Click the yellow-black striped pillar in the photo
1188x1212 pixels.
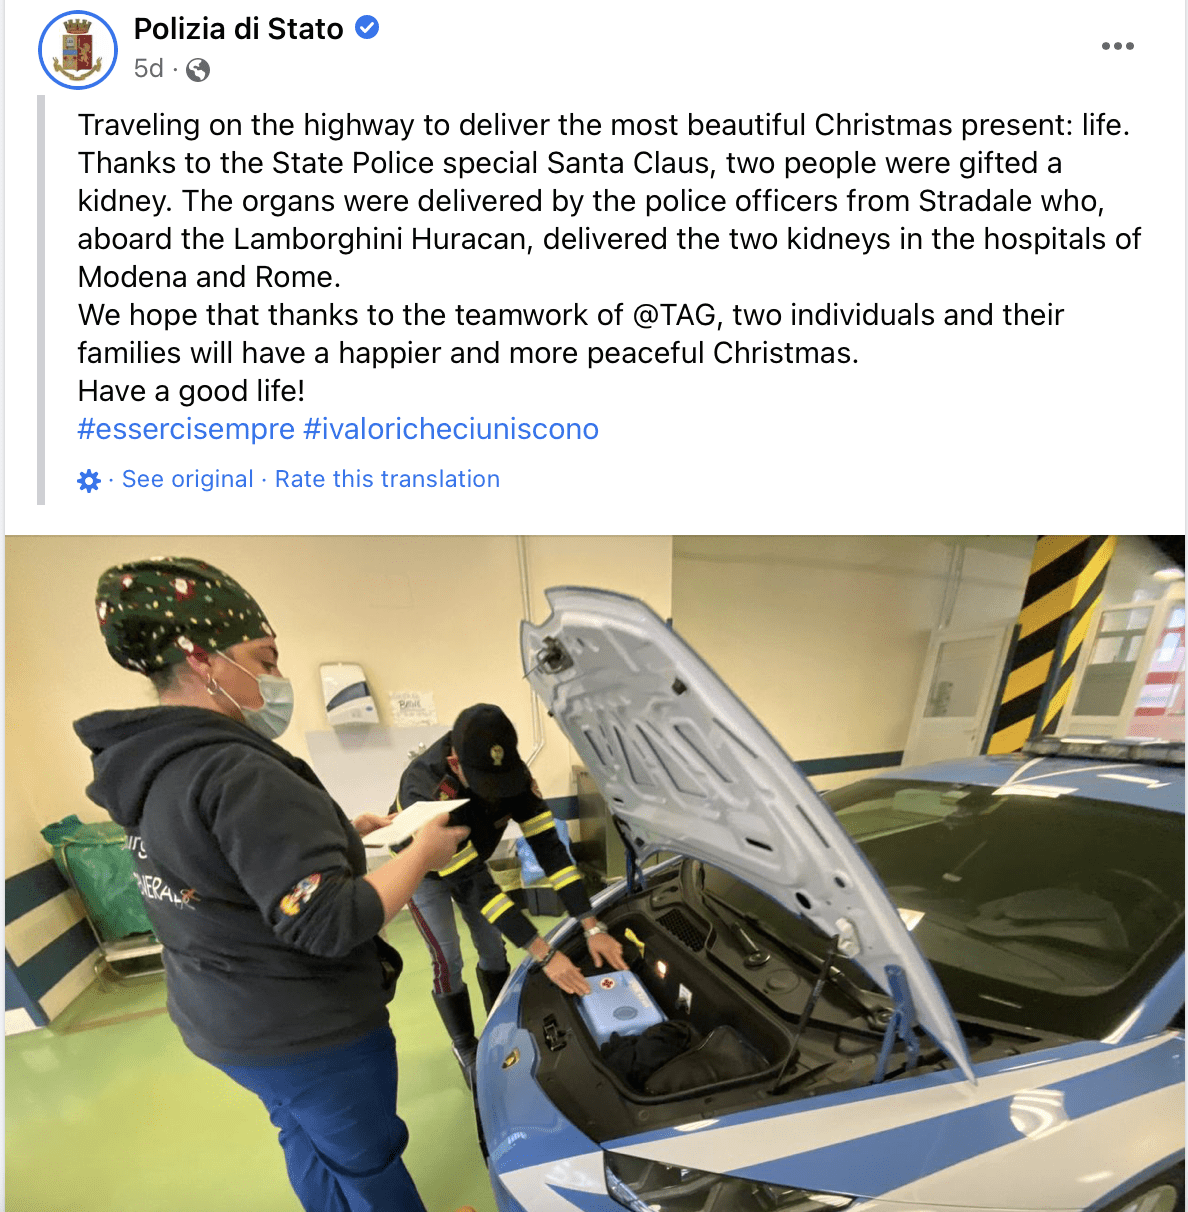click(x=1050, y=640)
